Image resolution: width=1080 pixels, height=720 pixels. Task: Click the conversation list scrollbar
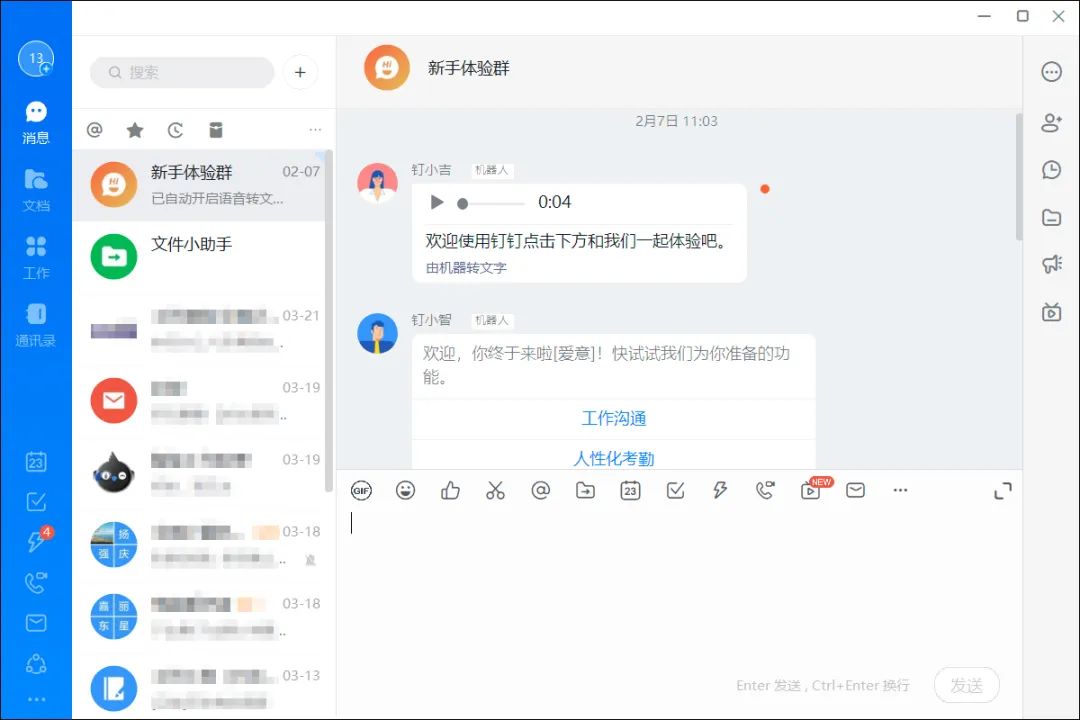(329, 320)
